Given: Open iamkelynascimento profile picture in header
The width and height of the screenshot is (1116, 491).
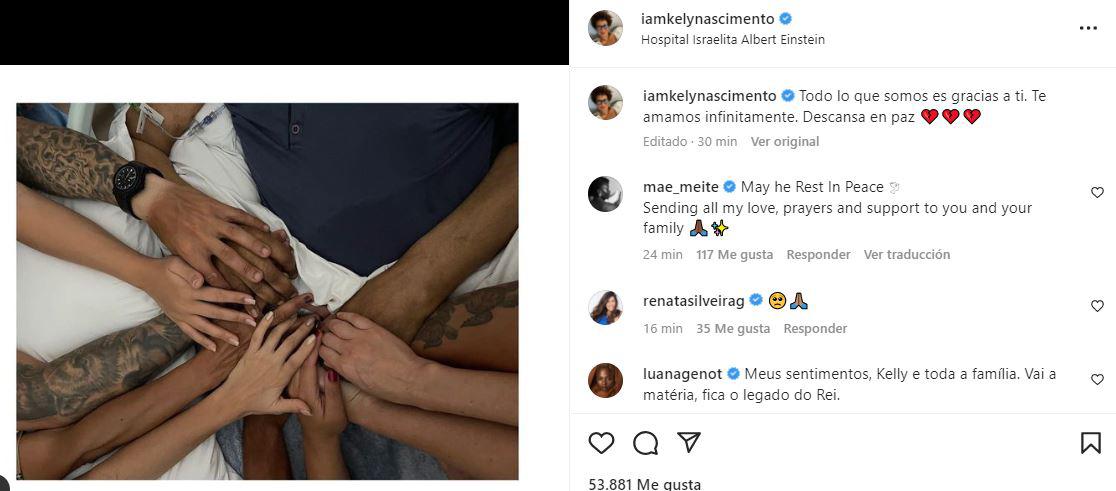Looking at the screenshot, I should click(605, 28).
